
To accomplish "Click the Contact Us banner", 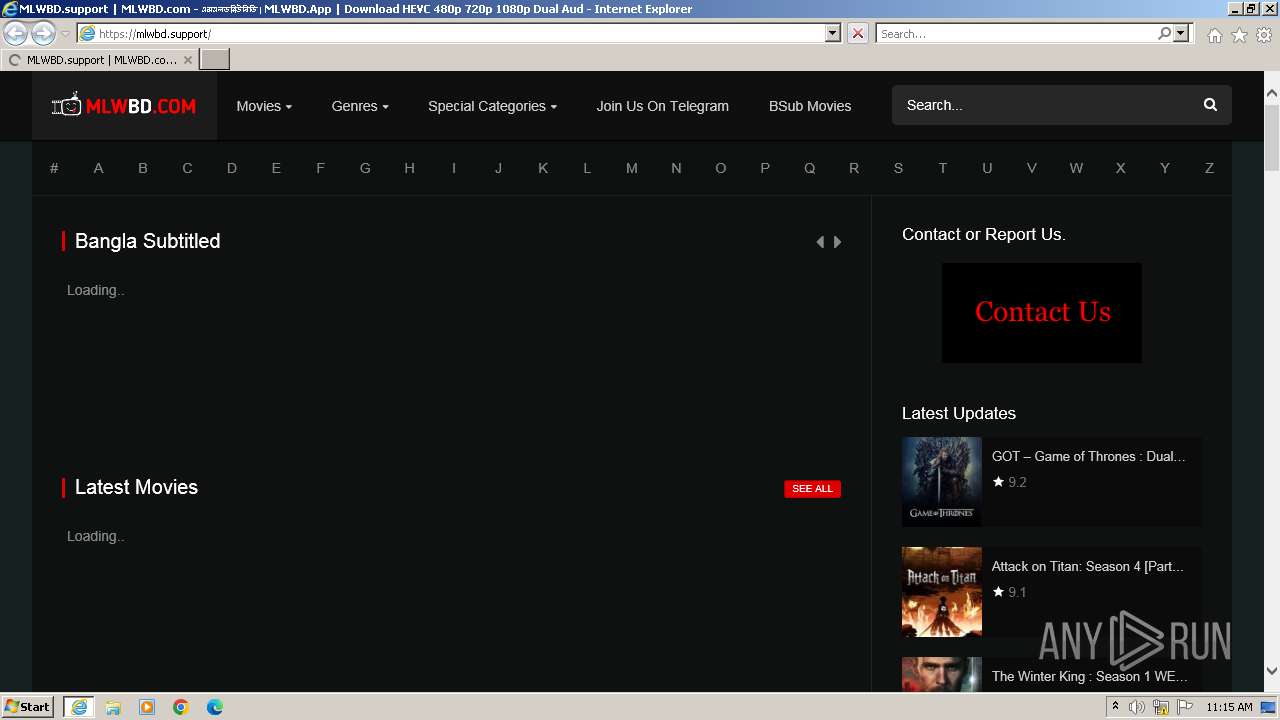I will [1042, 313].
